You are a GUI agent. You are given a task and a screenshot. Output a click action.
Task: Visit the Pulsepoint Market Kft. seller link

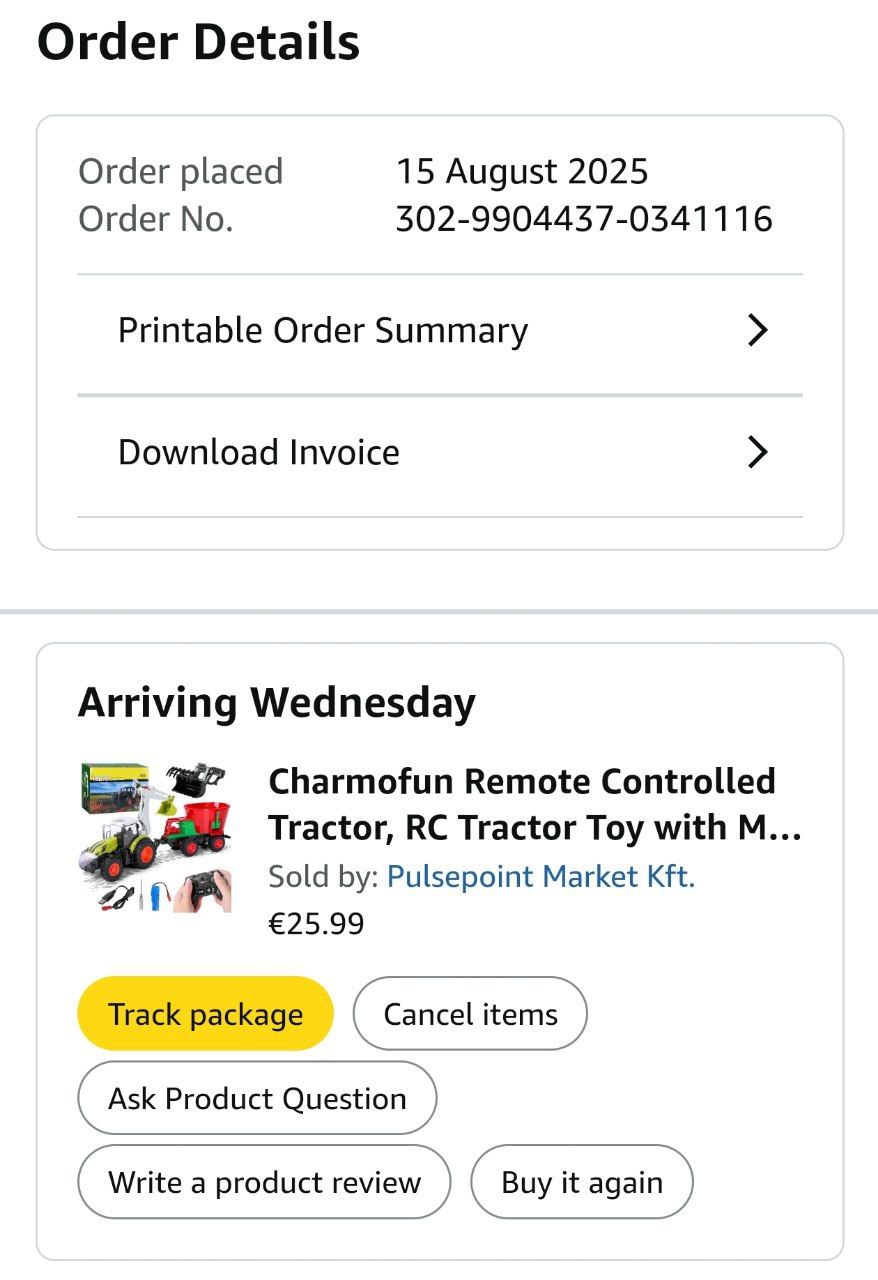click(x=540, y=877)
